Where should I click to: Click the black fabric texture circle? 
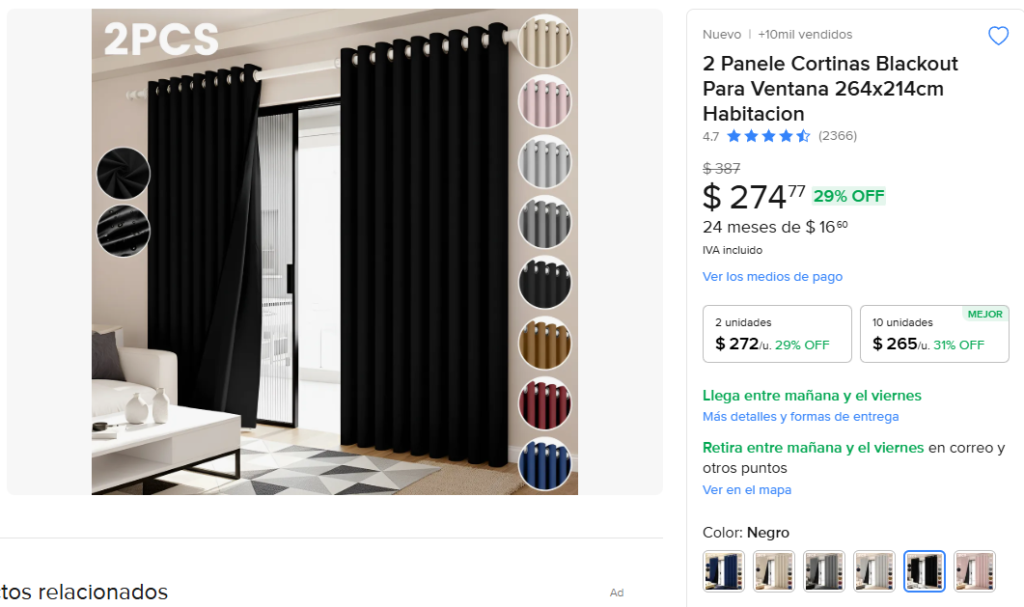(123, 173)
